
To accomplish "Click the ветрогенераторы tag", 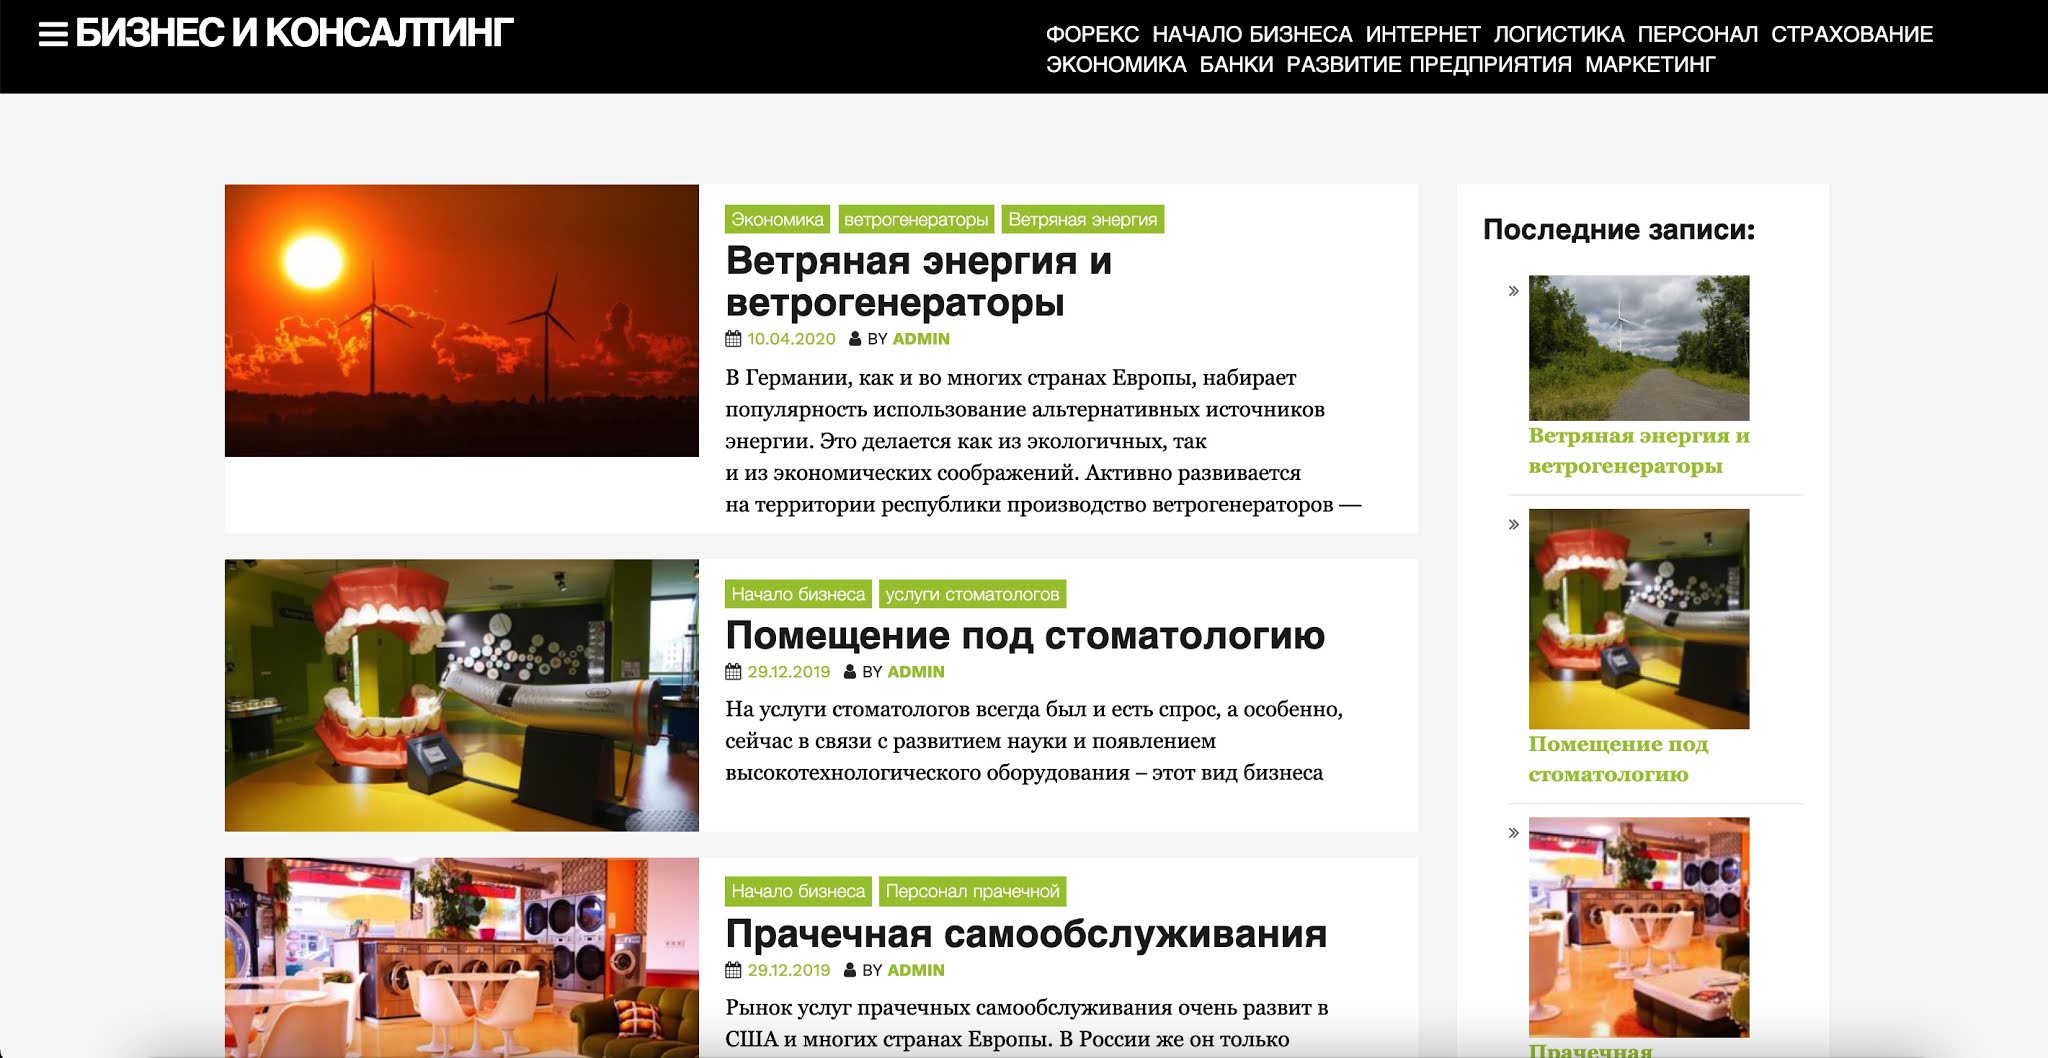I will pos(916,219).
